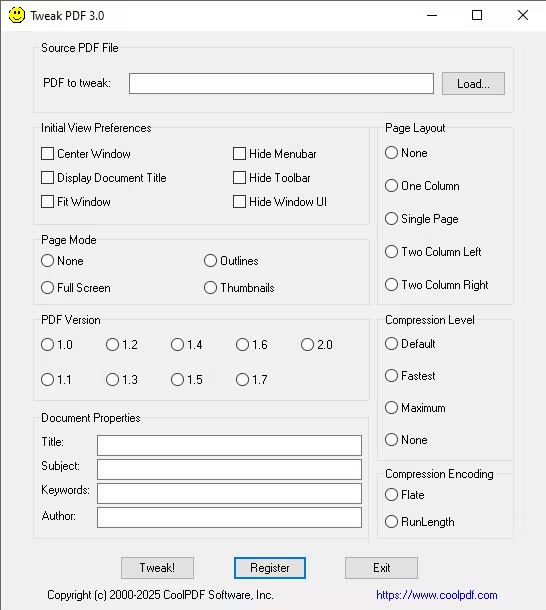This screenshot has height=610, width=546.
Task: Select Single Page layout
Action: [392, 219]
